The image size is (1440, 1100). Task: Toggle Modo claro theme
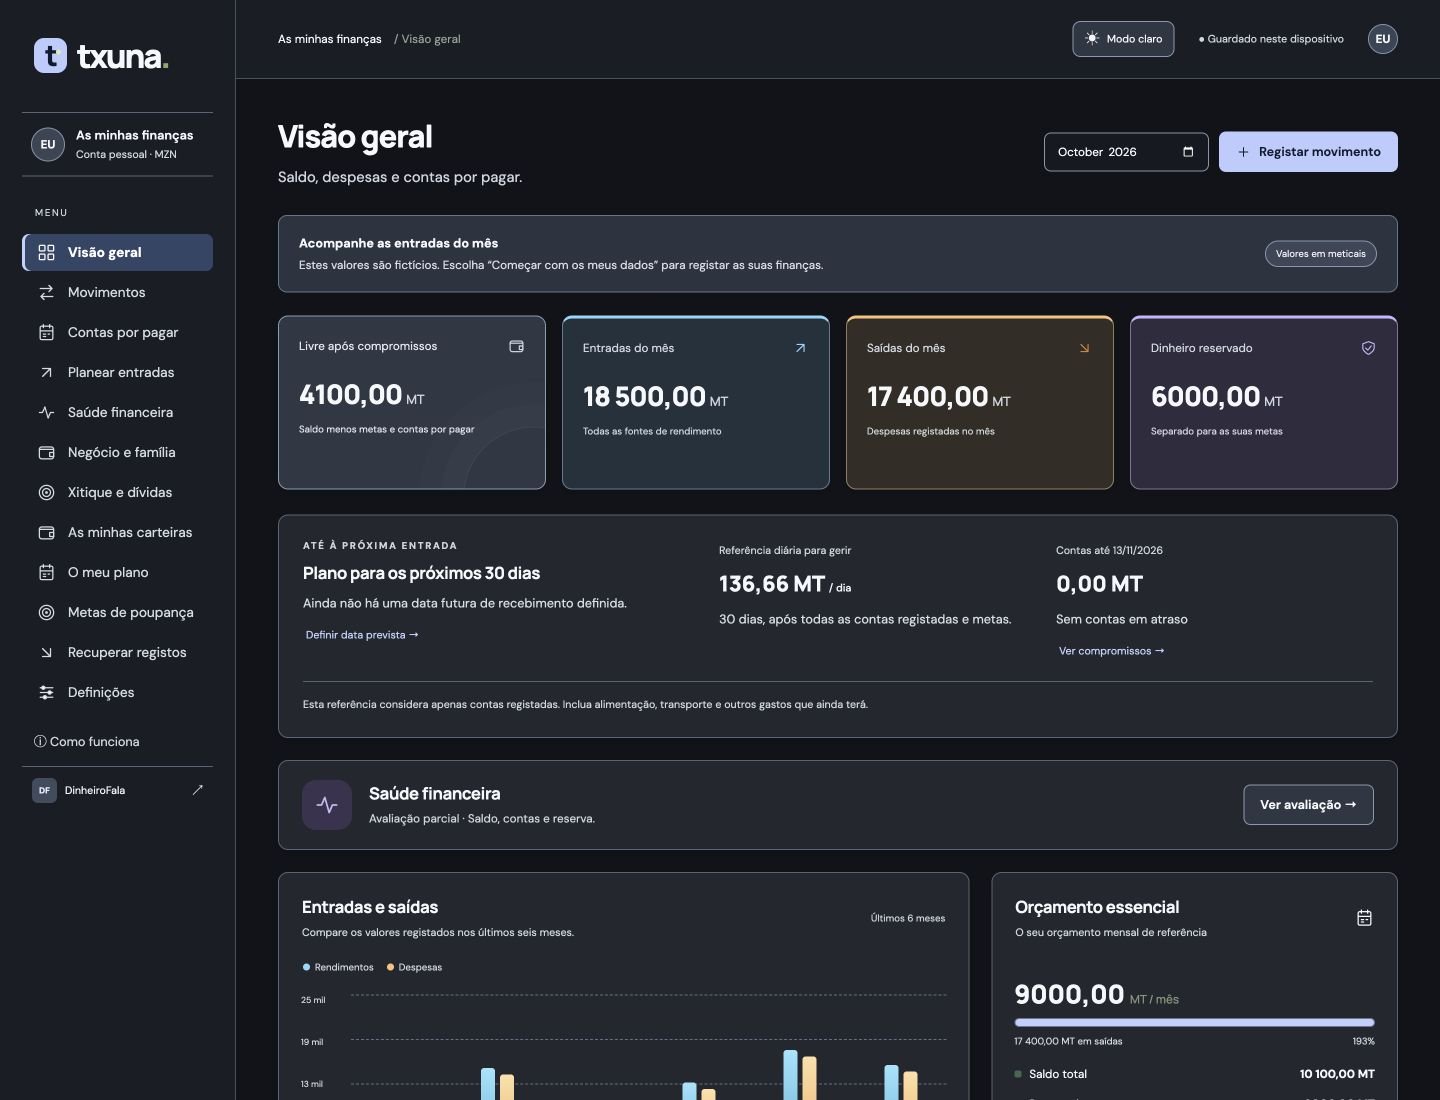1123,39
